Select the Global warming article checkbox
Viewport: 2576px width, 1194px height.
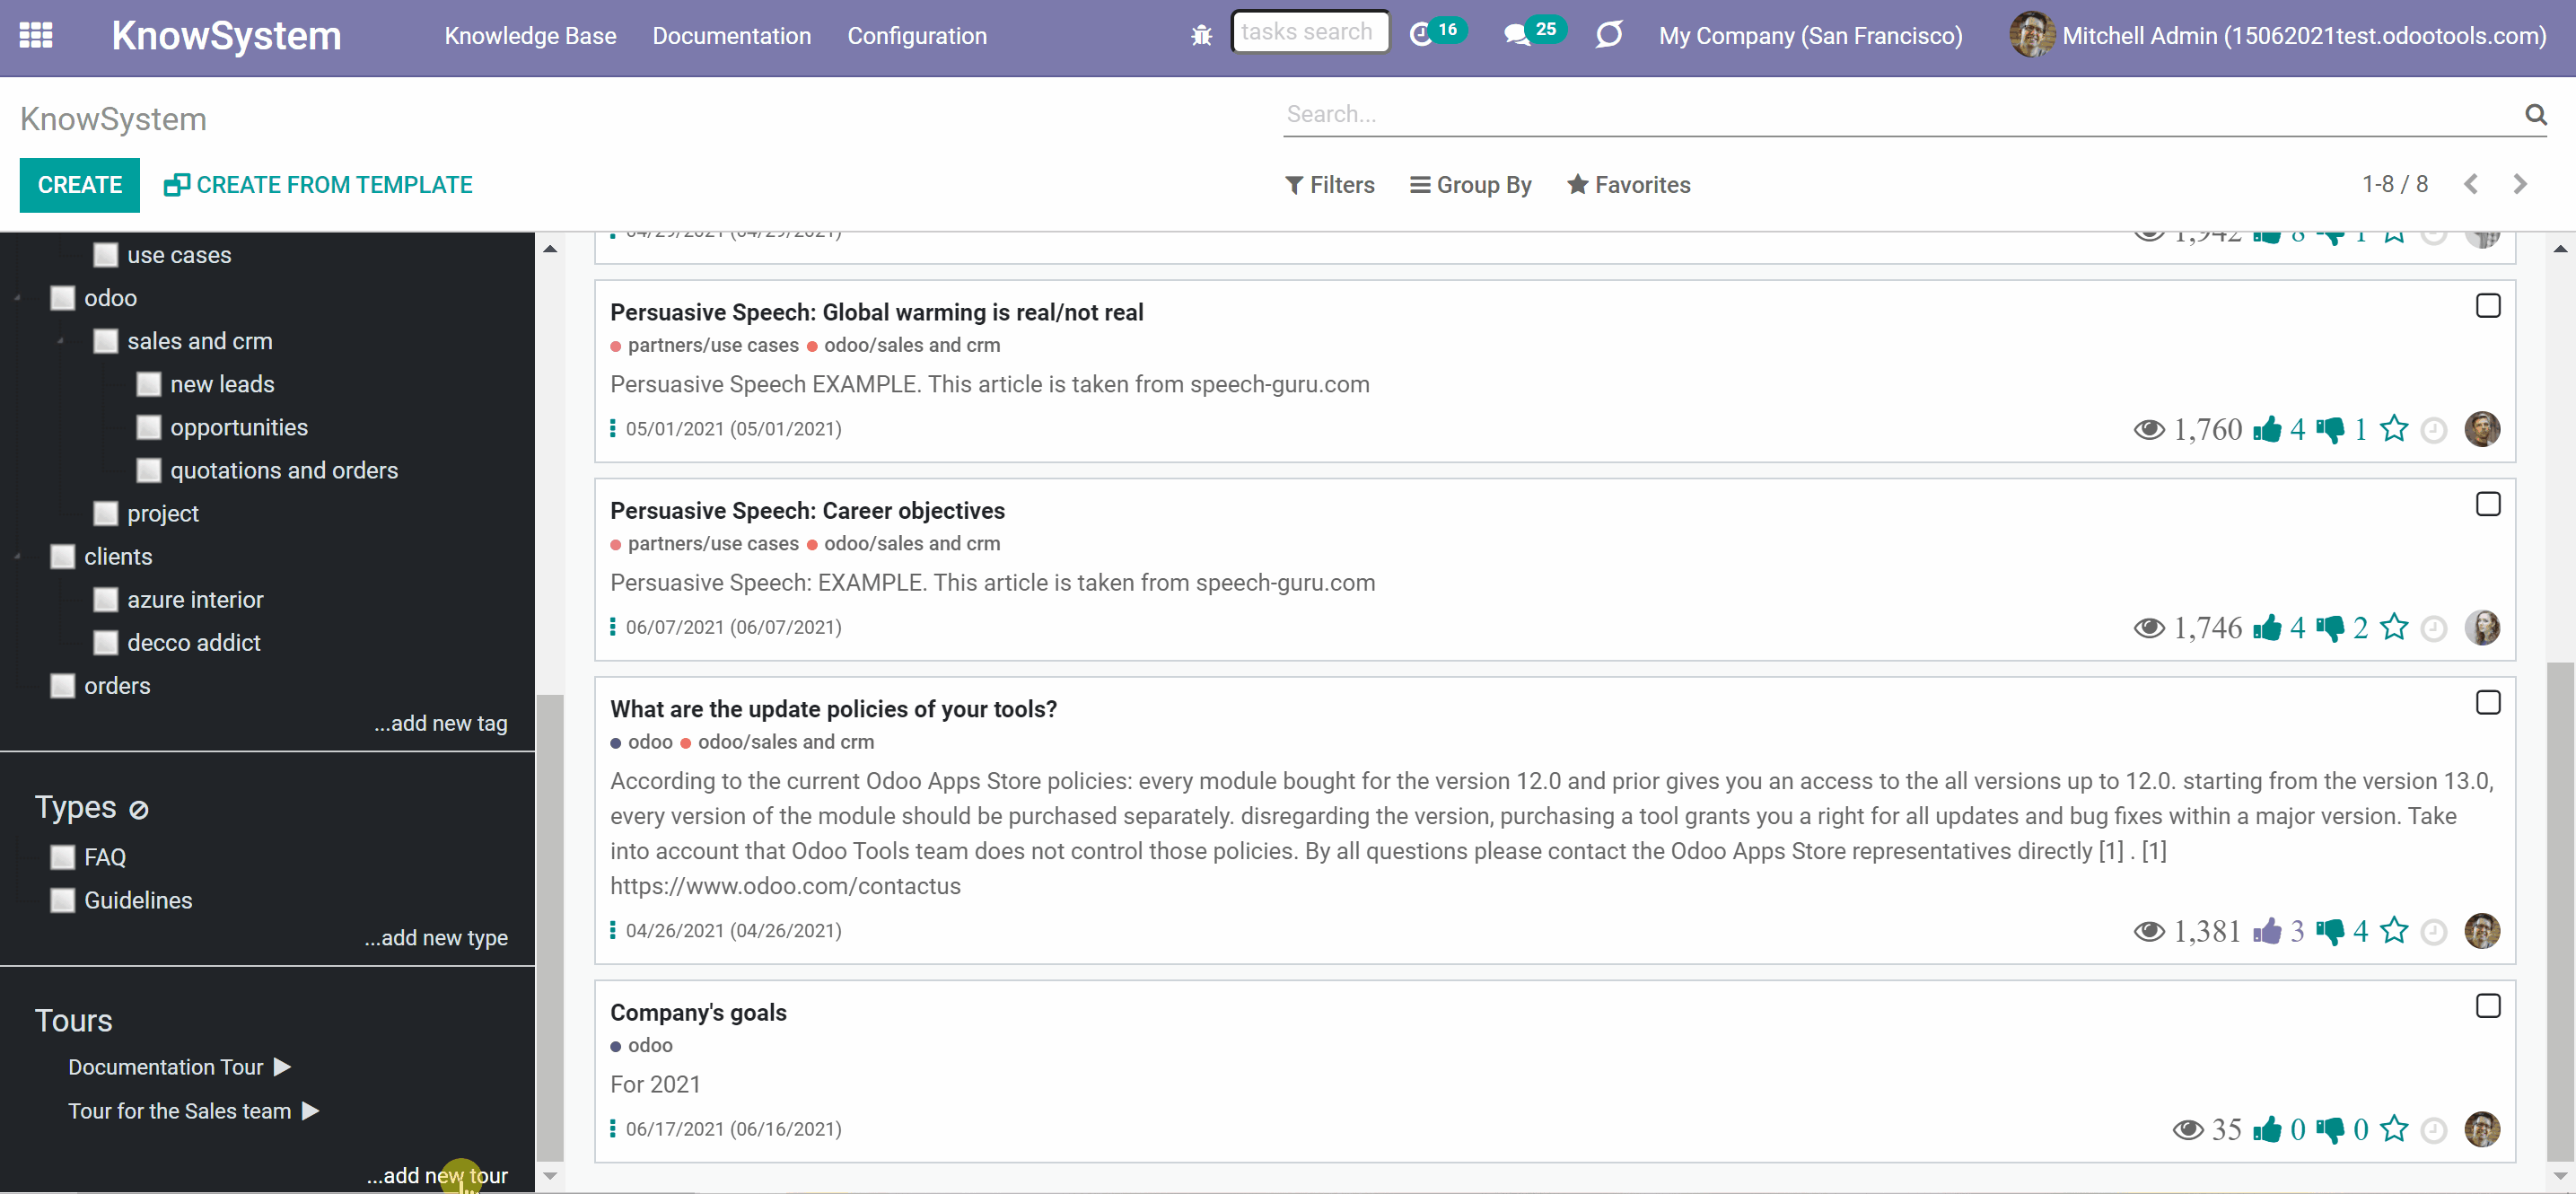tap(2487, 305)
